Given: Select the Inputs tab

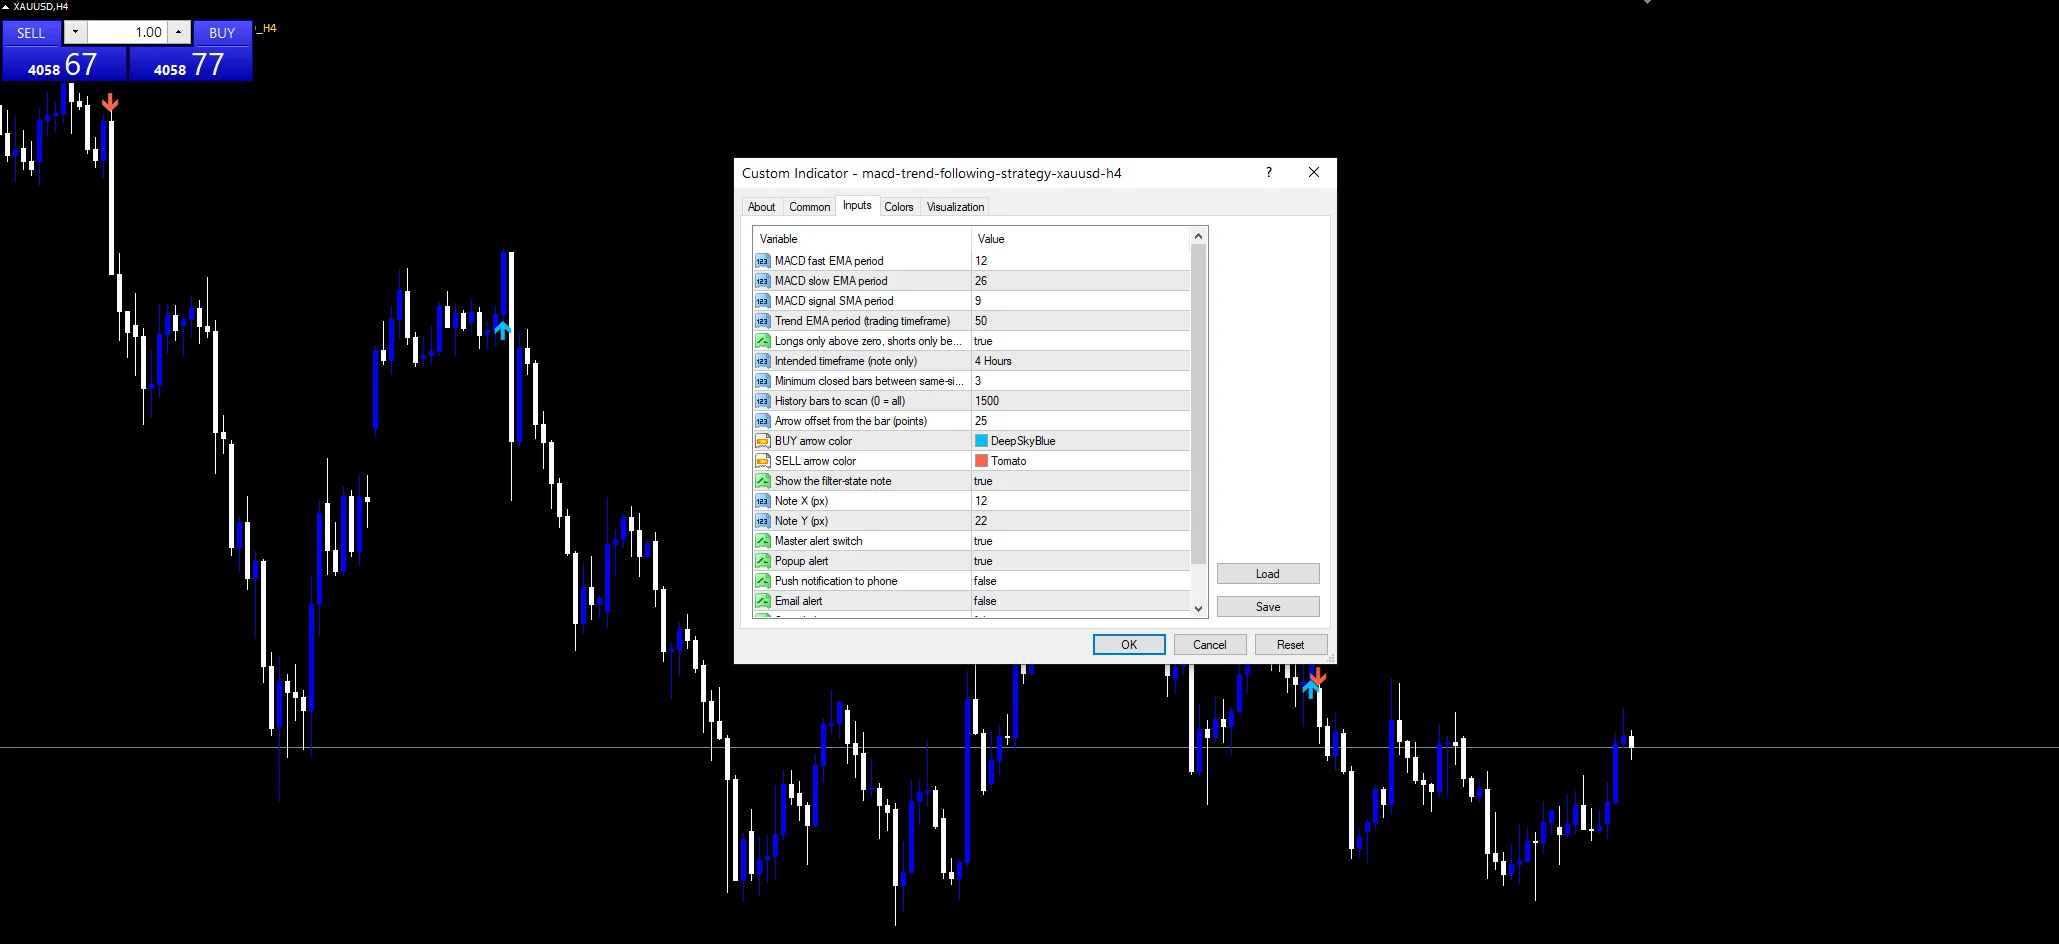Looking at the screenshot, I should [x=857, y=205].
